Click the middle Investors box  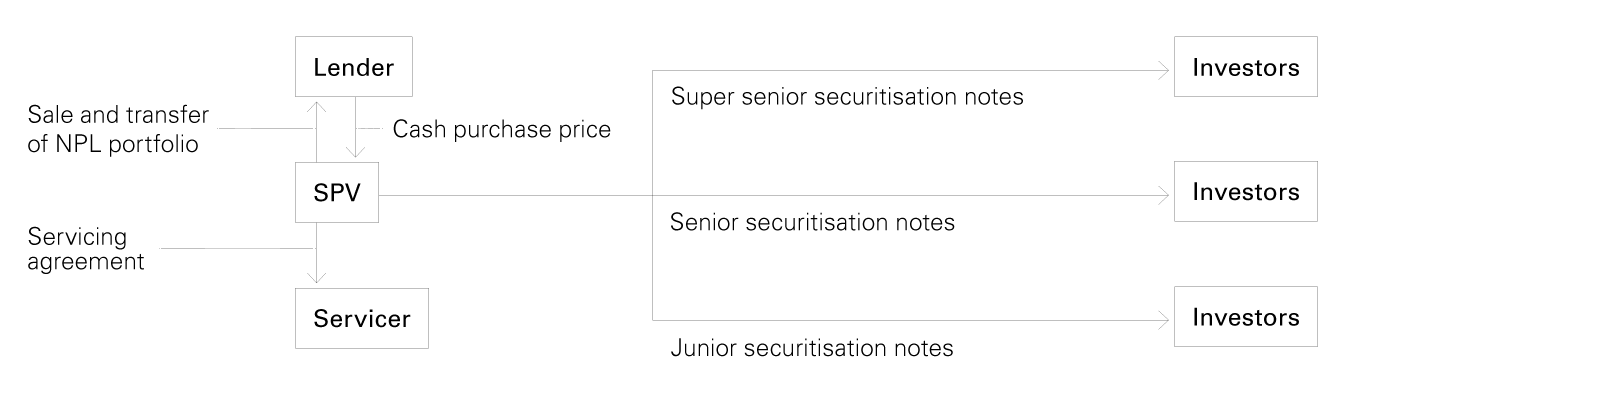pos(1245,192)
